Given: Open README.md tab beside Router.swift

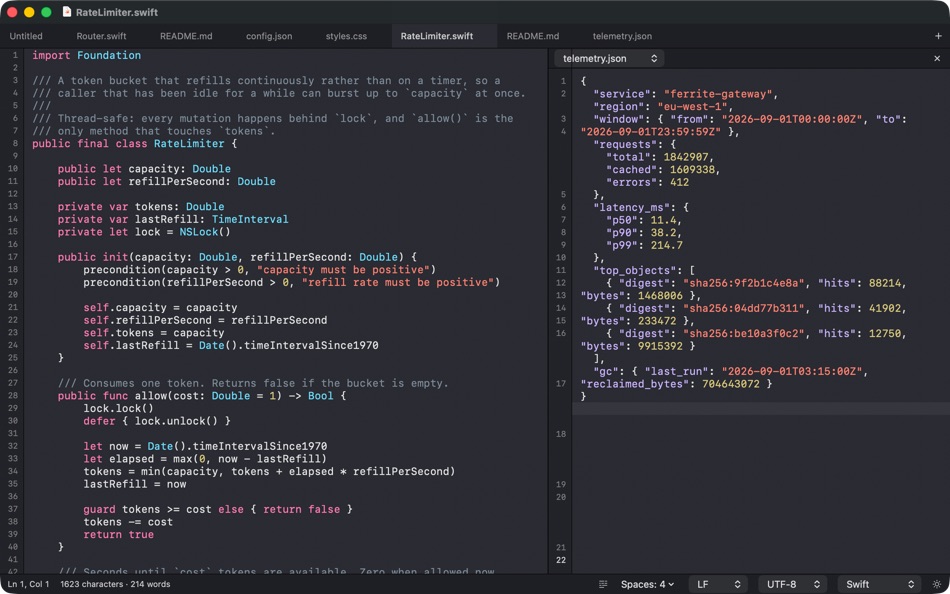Looking at the screenshot, I should 186,36.
